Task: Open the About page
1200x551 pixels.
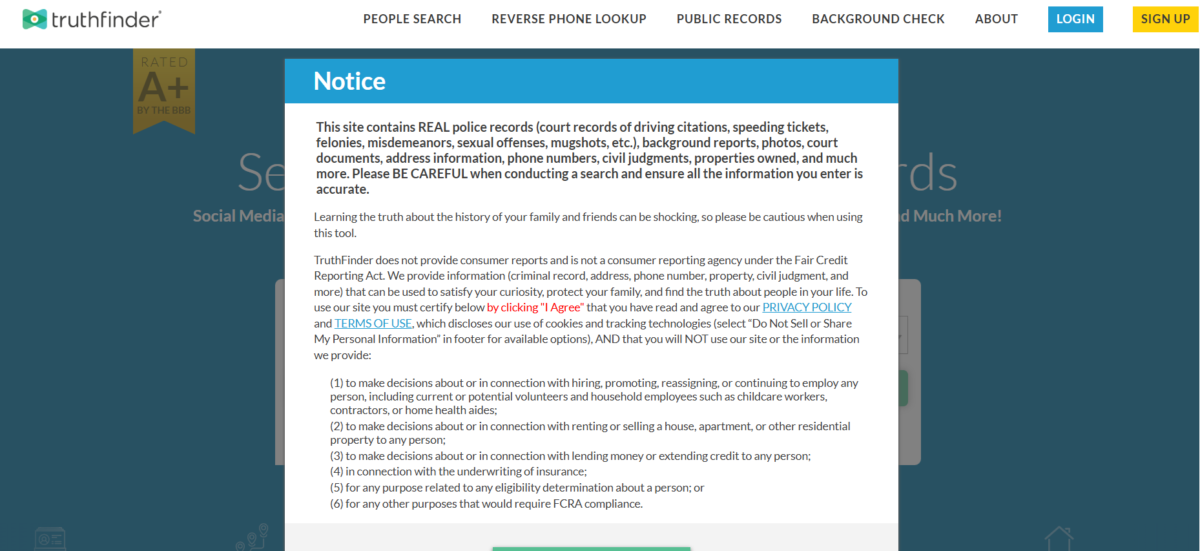Action: coord(996,19)
